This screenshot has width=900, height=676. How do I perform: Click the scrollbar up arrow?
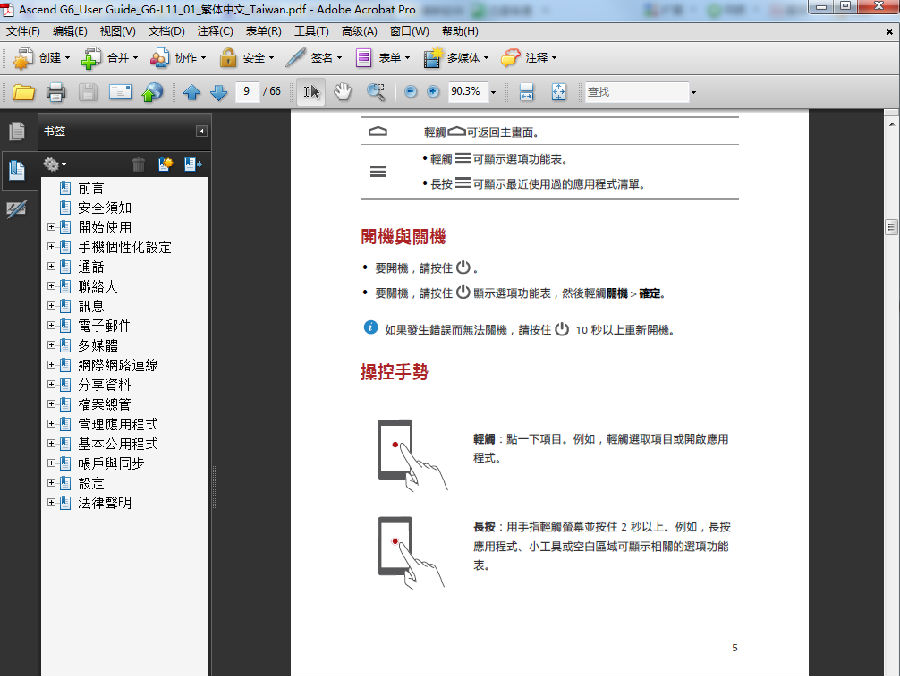coord(891,125)
